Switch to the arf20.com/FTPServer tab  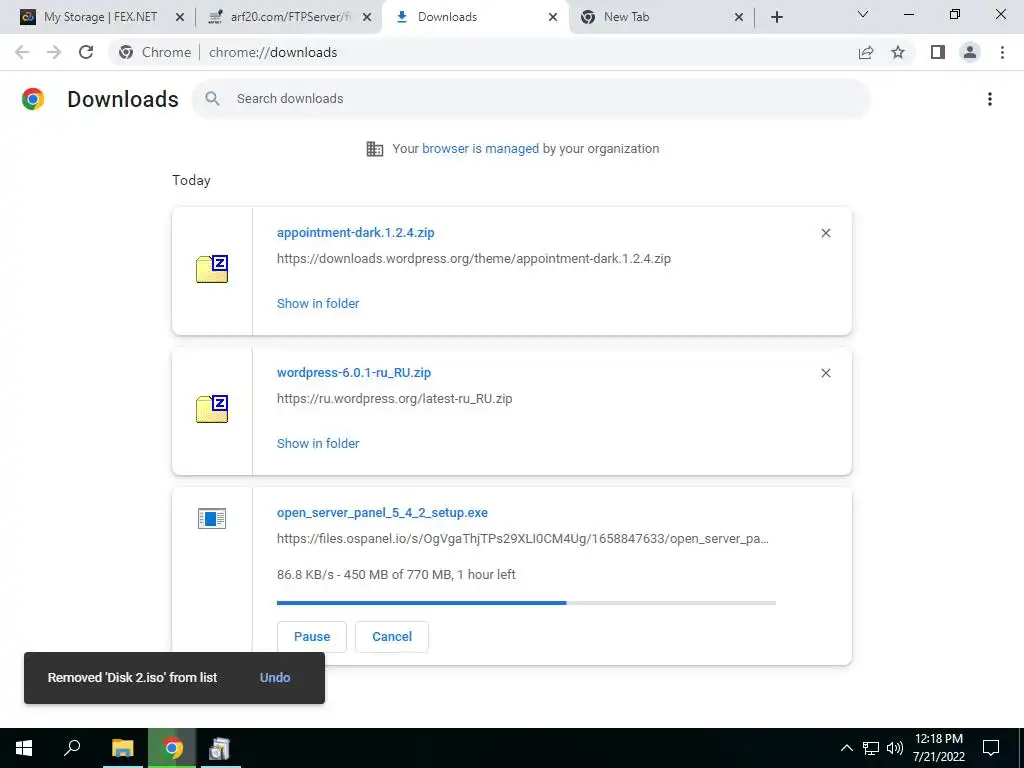pyautogui.click(x=289, y=17)
